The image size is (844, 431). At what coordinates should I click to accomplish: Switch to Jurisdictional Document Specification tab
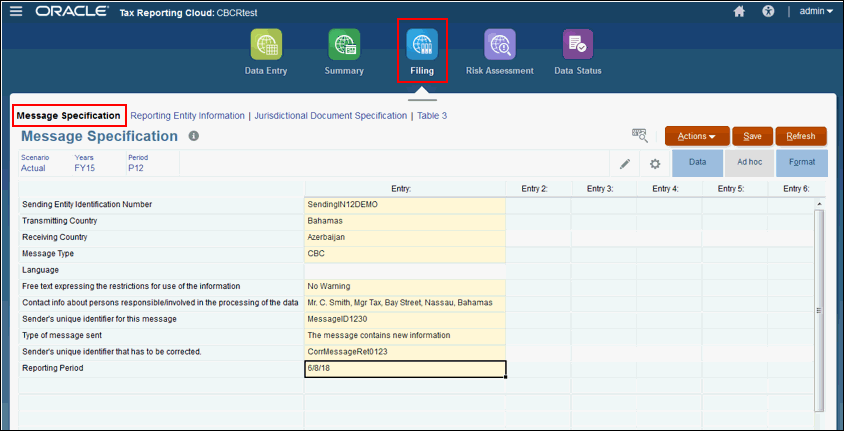(x=330, y=116)
